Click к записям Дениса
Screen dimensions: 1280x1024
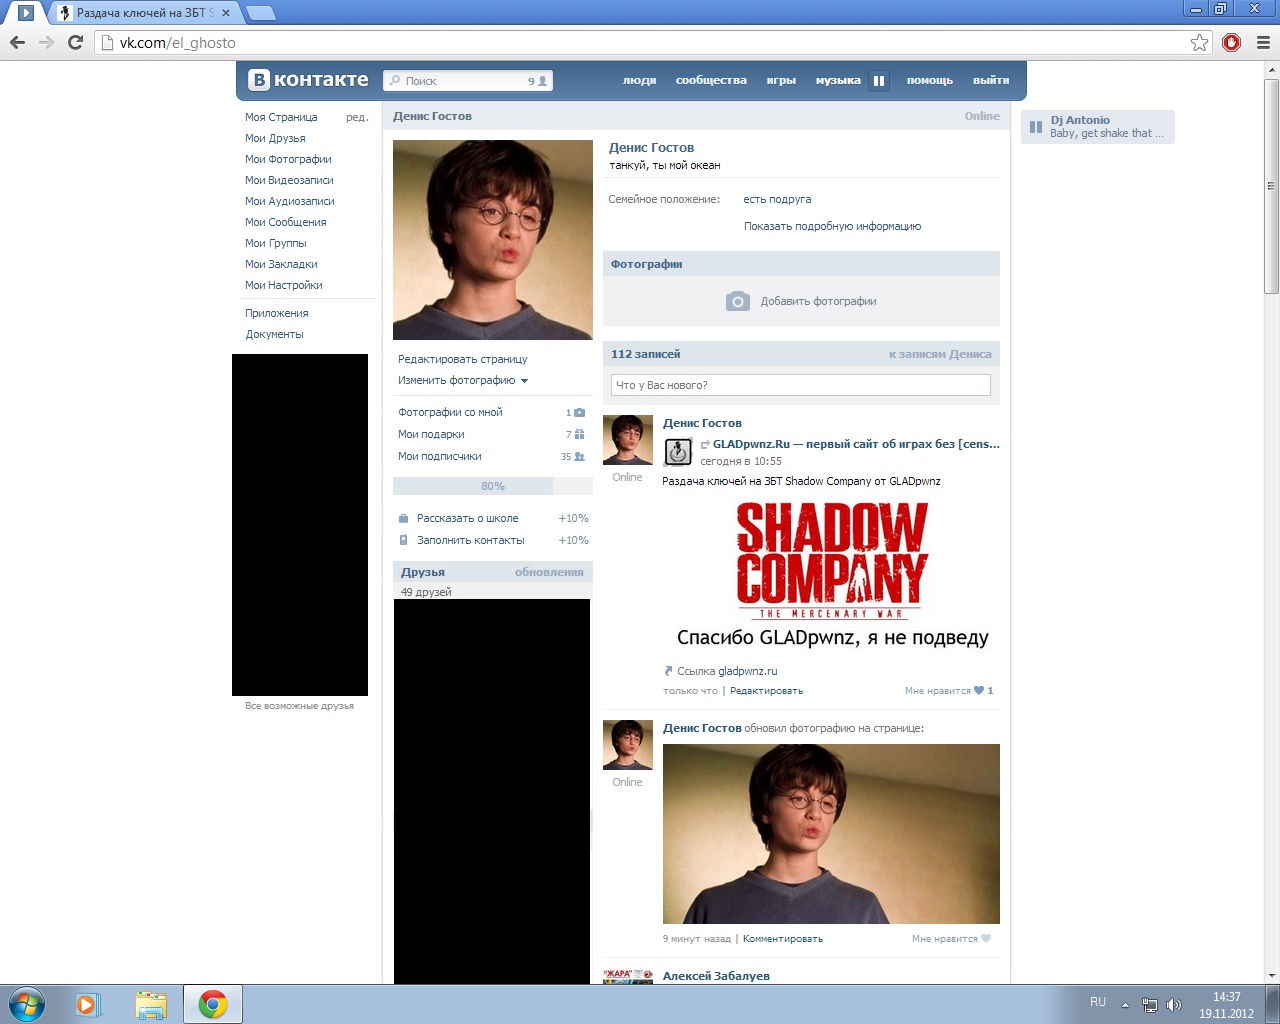940,354
